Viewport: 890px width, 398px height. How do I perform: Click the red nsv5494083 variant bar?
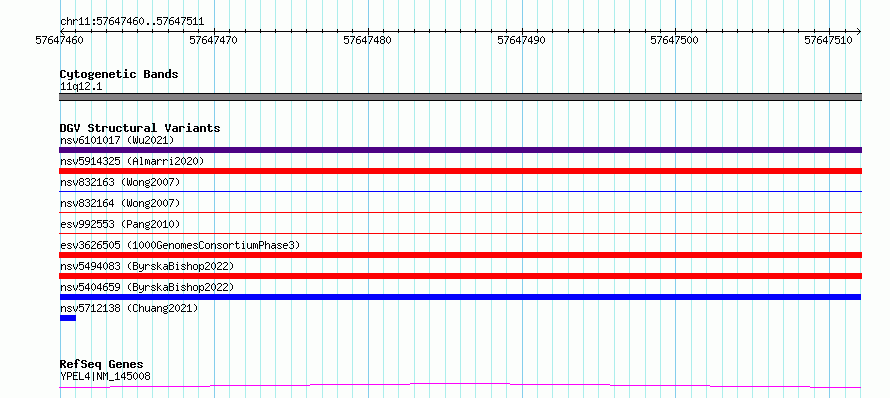coord(460,276)
